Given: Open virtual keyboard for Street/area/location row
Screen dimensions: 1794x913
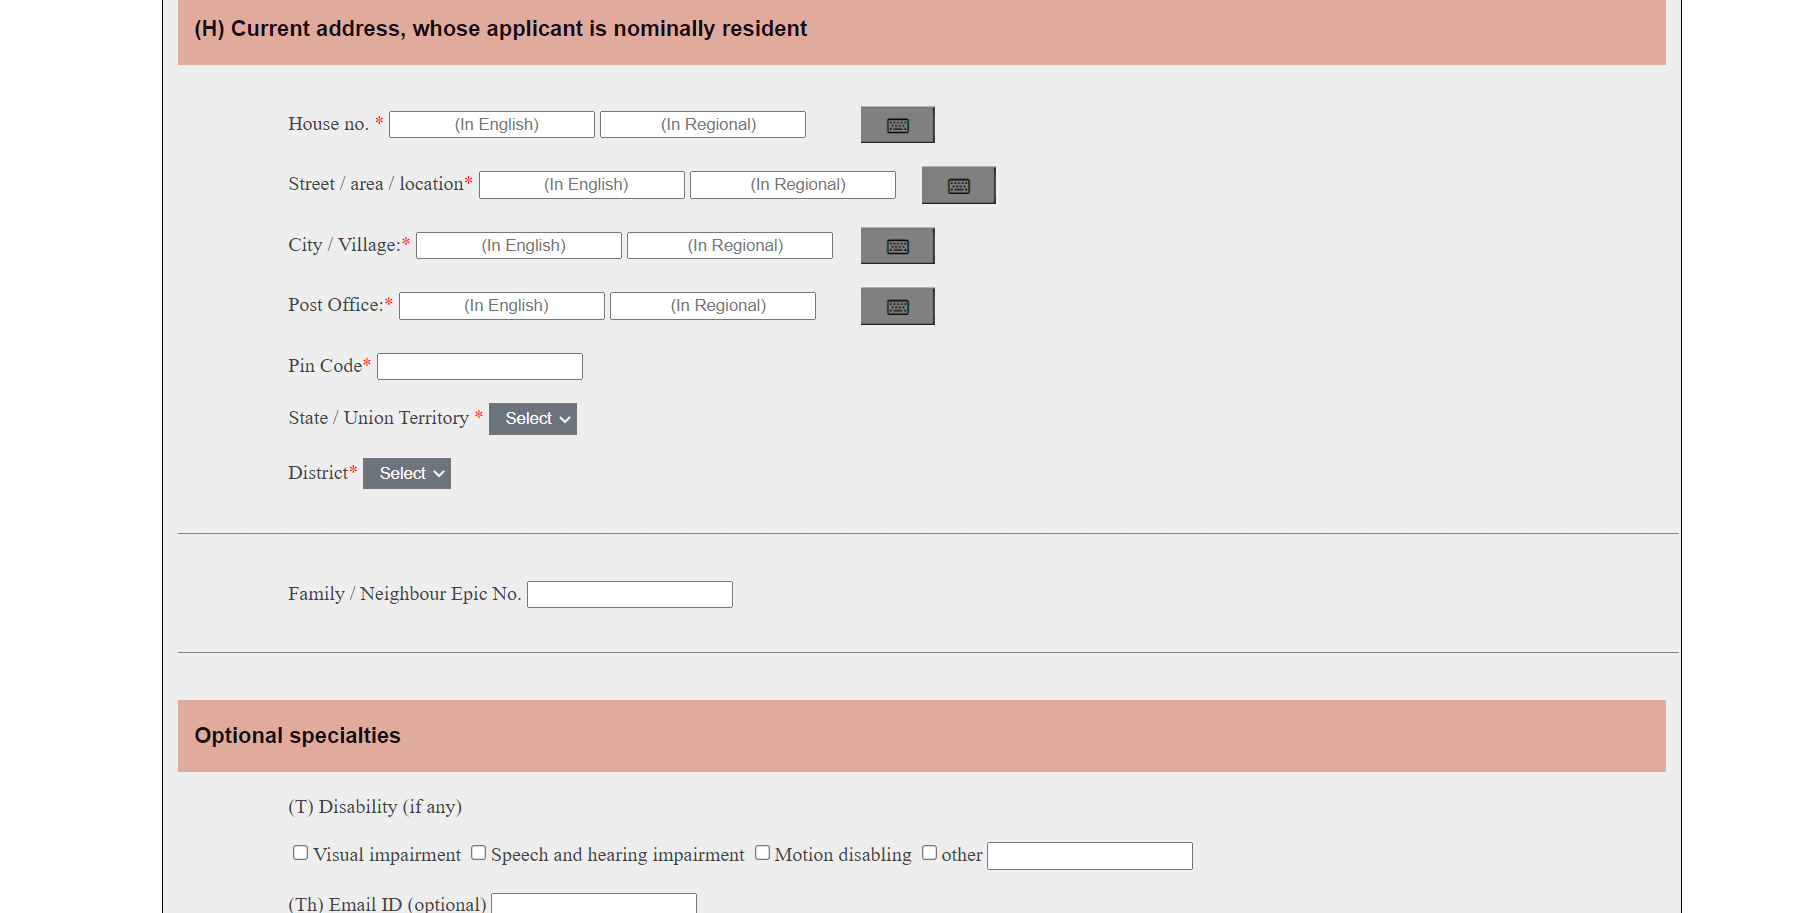Looking at the screenshot, I should [x=957, y=184].
